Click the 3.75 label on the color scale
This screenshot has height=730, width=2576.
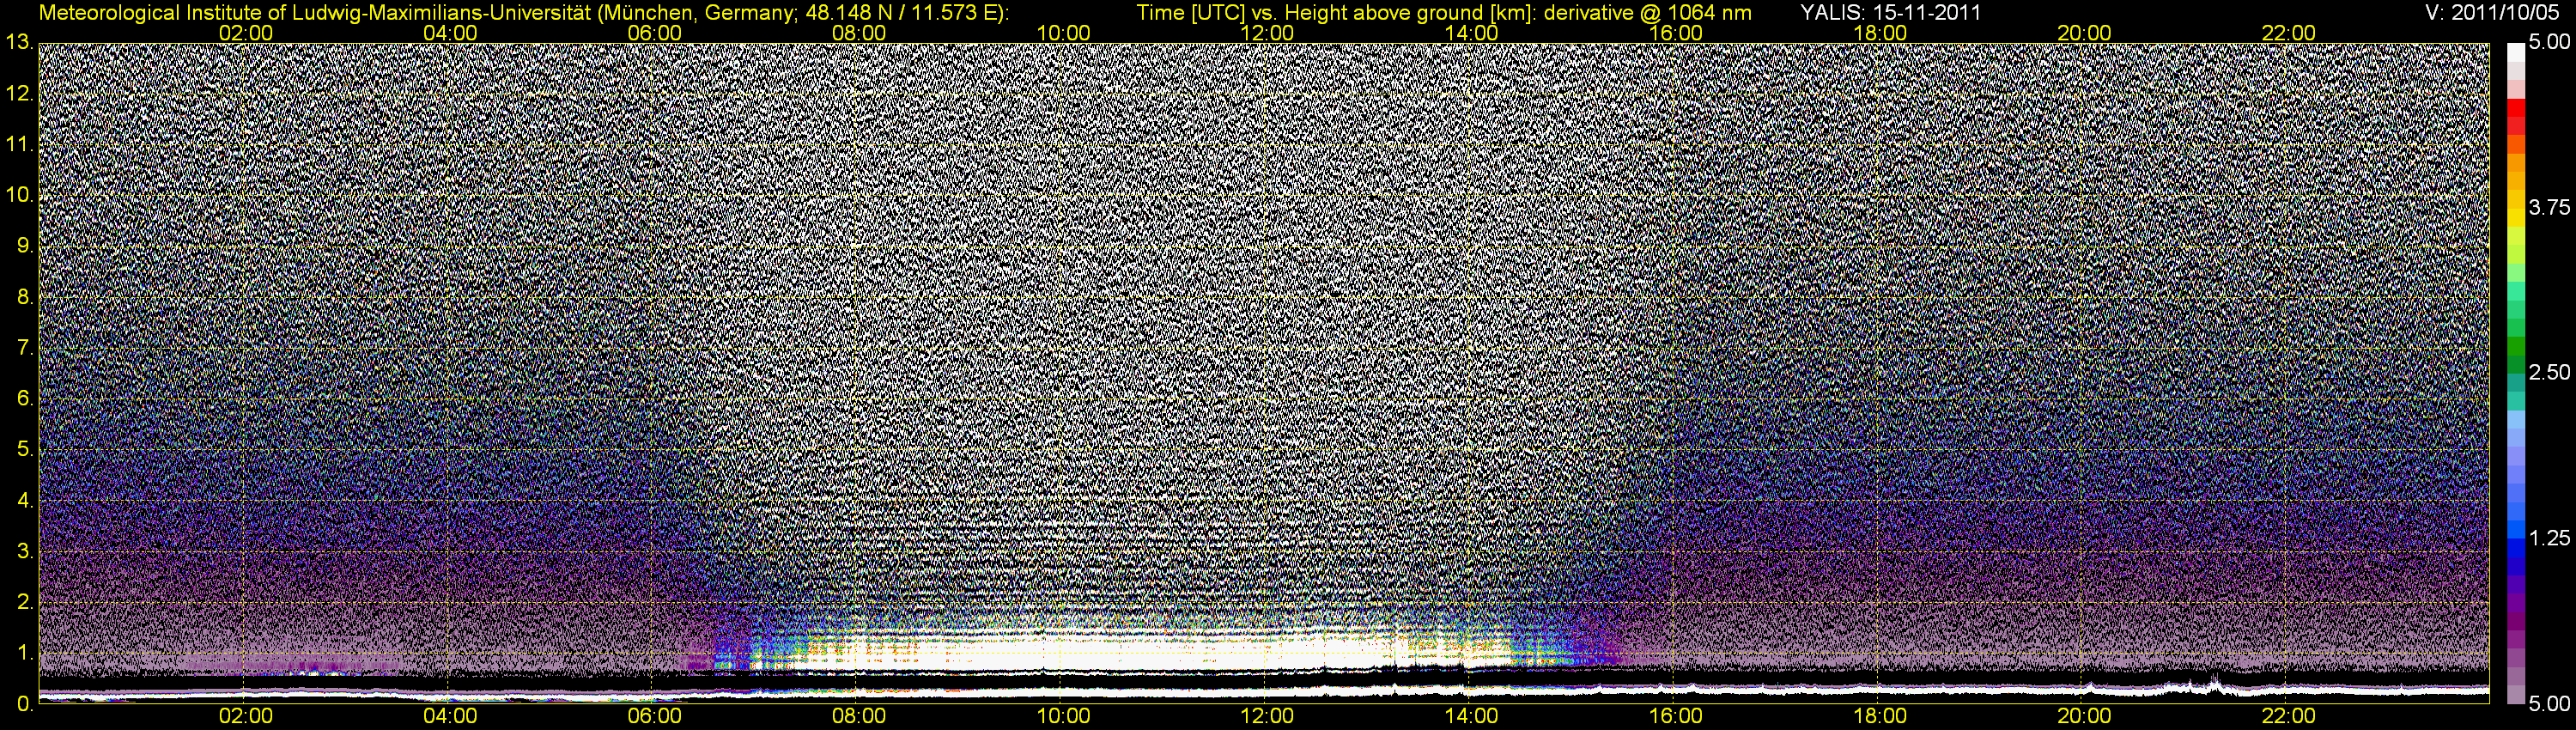click(x=2548, y=207)
